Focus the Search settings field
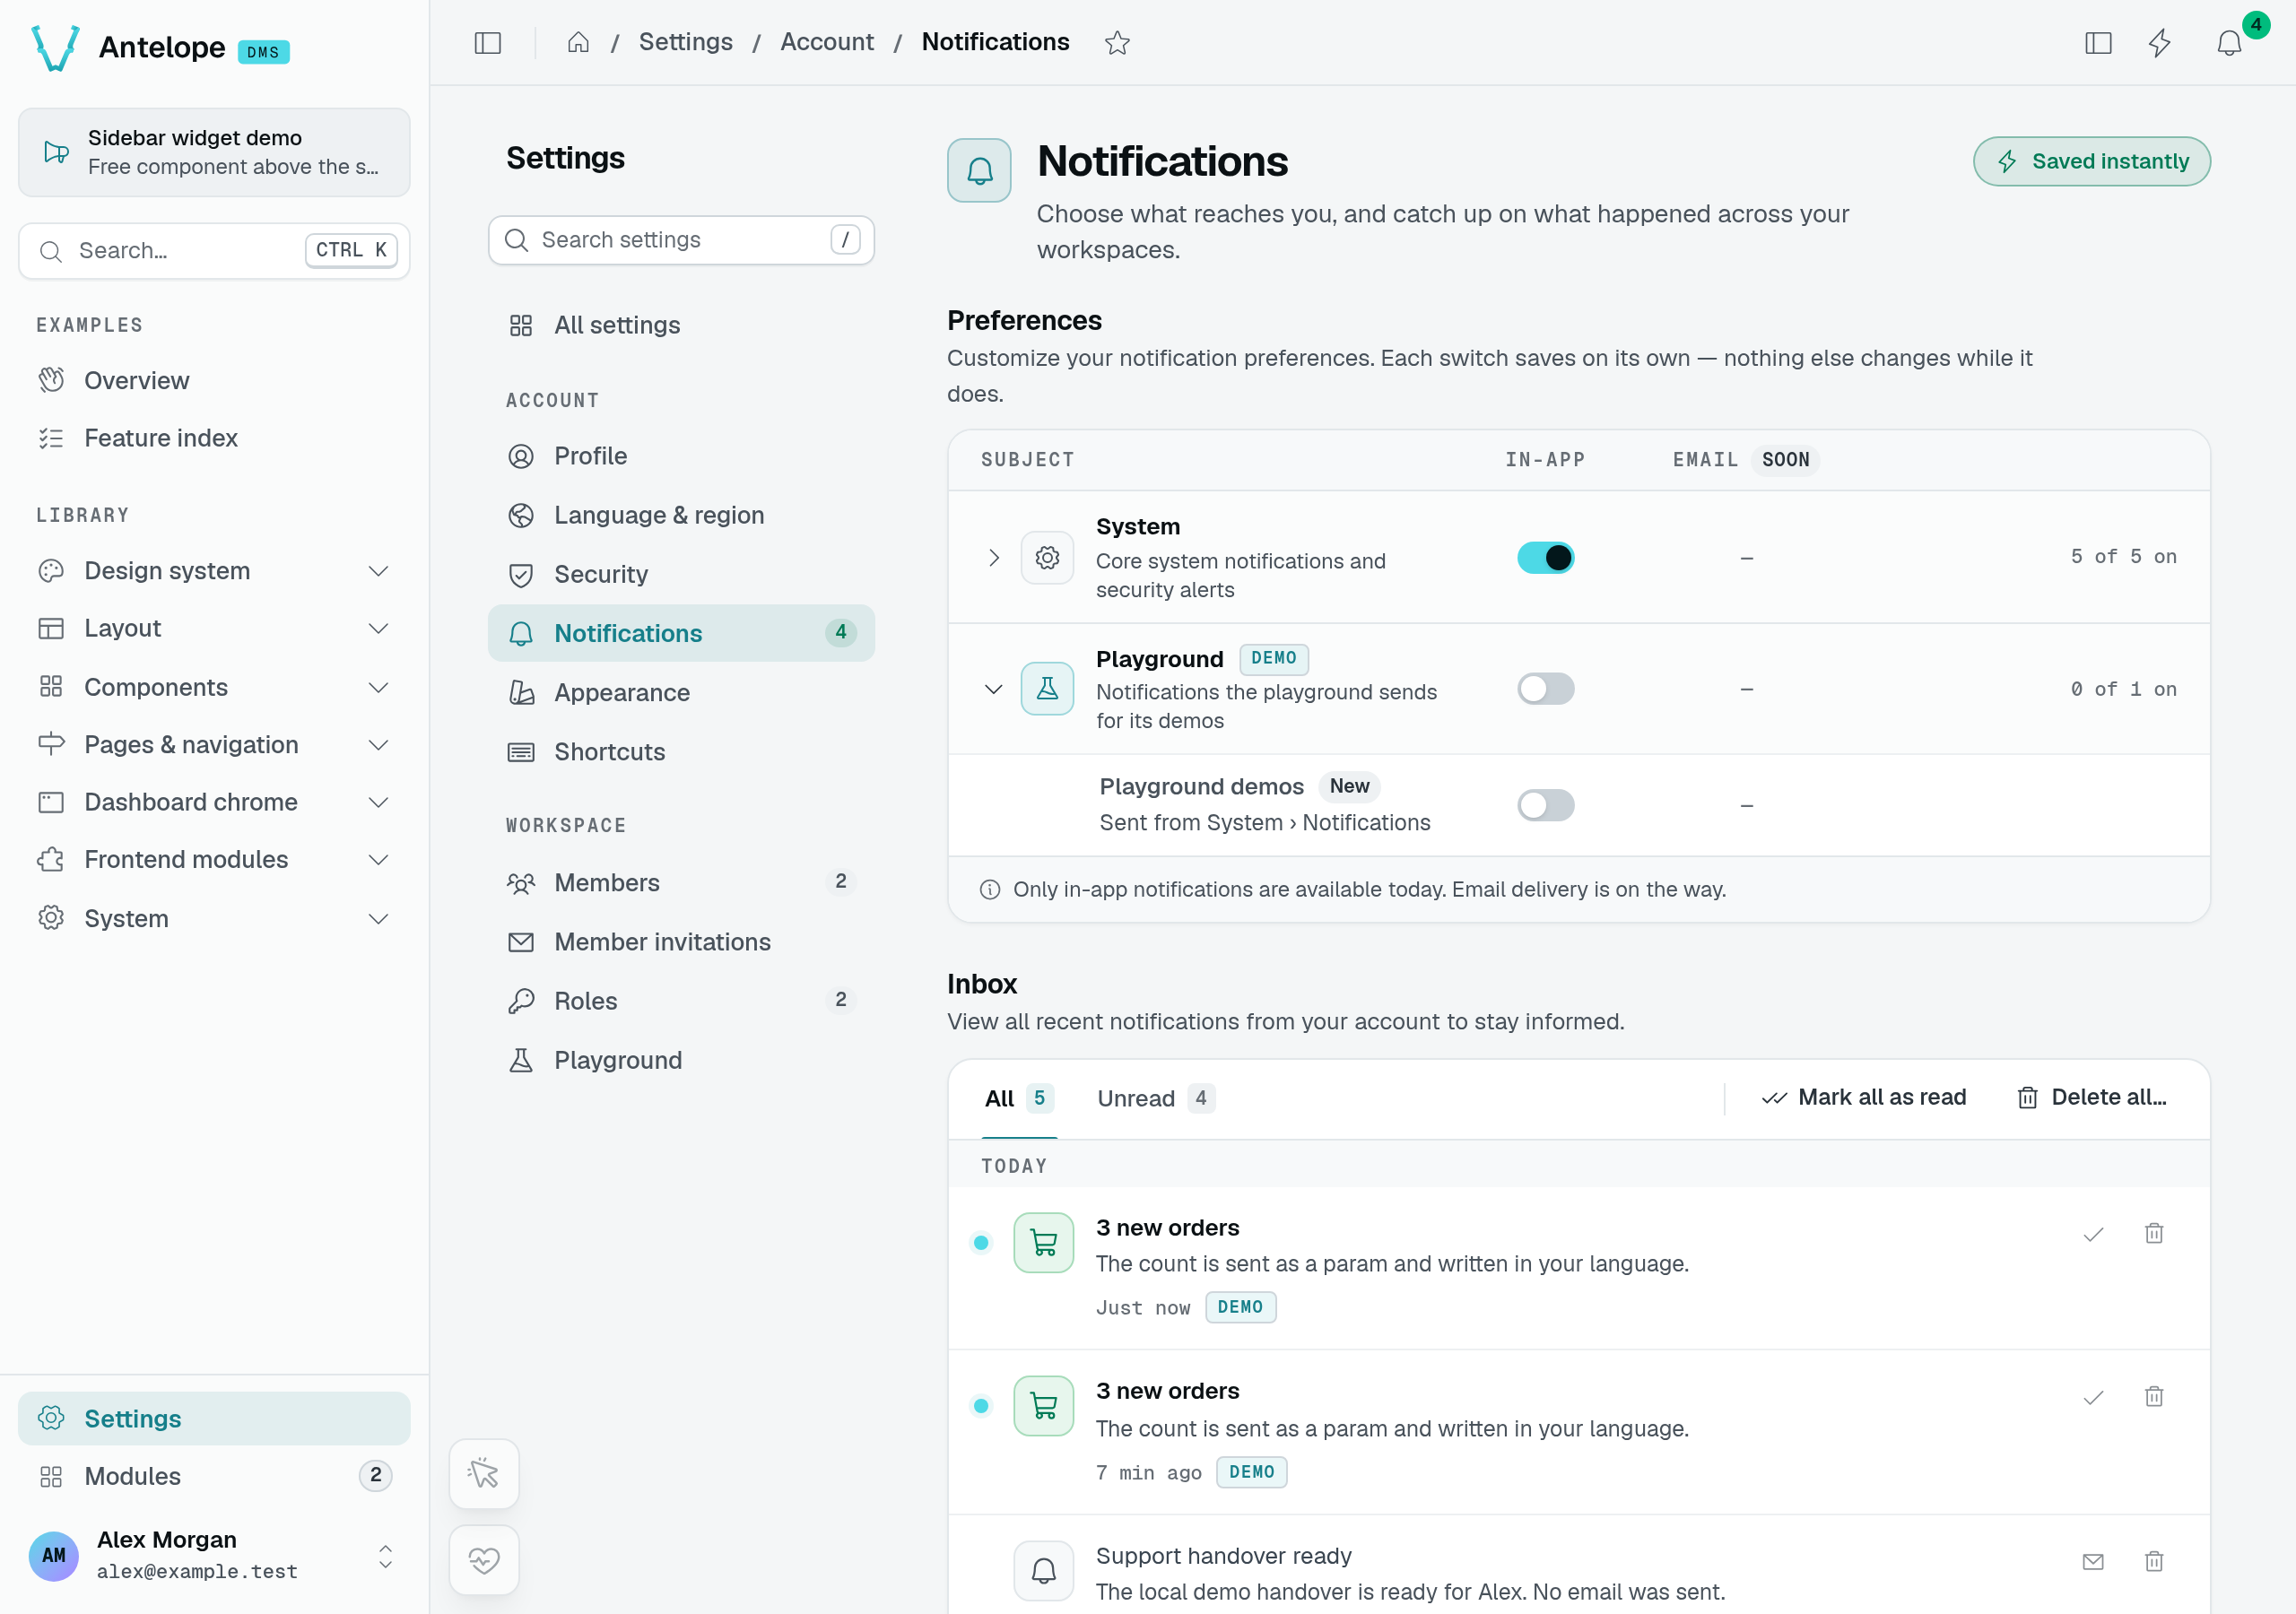 681,240
